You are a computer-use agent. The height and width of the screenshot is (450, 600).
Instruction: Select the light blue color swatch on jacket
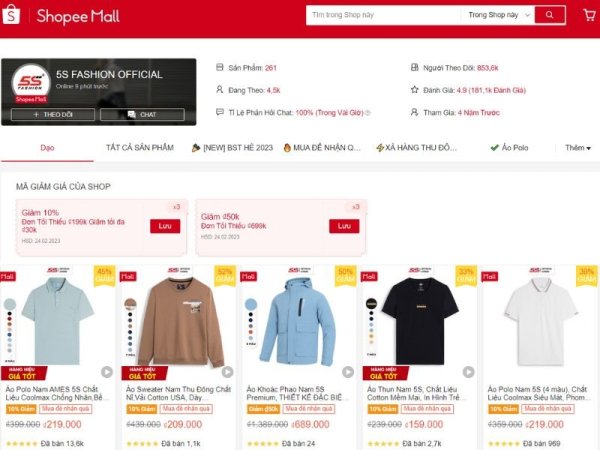[x=251, y=304]
